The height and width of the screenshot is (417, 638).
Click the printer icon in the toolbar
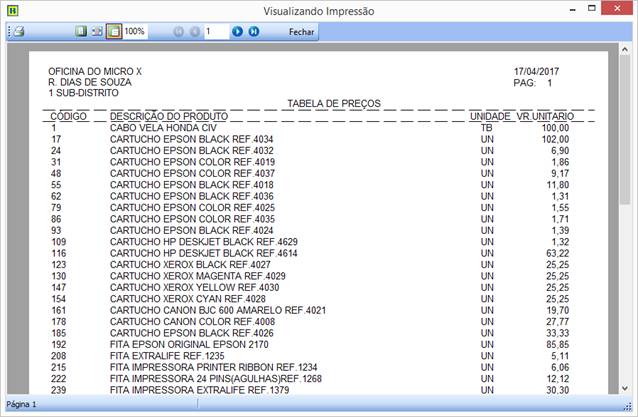(17, 32)
